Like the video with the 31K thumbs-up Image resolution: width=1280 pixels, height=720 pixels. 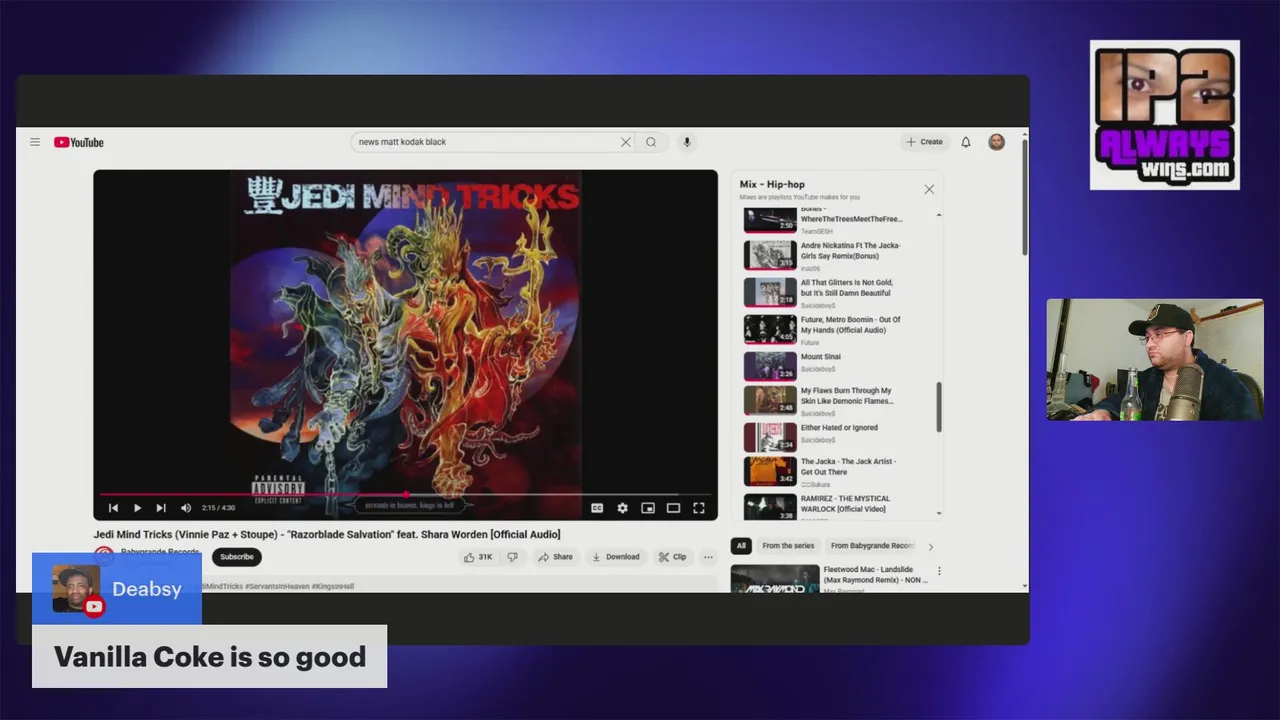pos(477,557)
